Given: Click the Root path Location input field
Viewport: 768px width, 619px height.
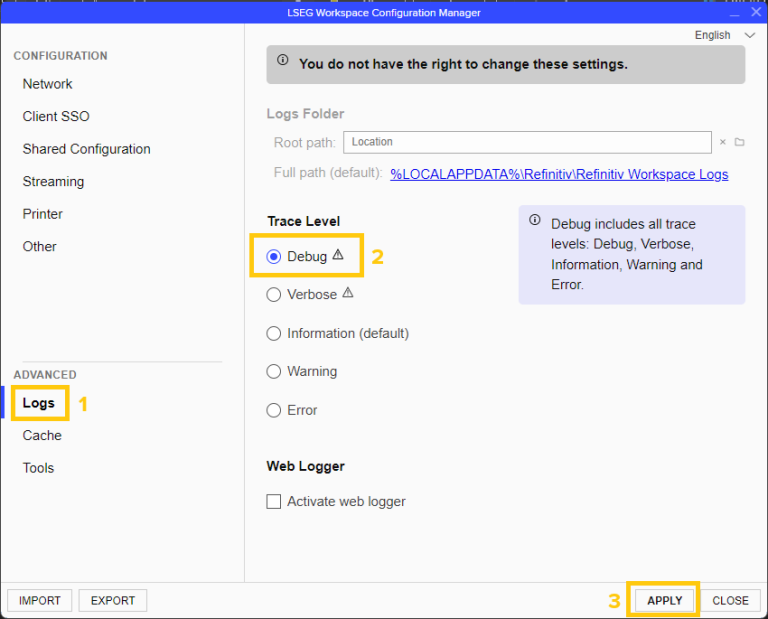Looking at the screenshot, I should pos(527,142).
